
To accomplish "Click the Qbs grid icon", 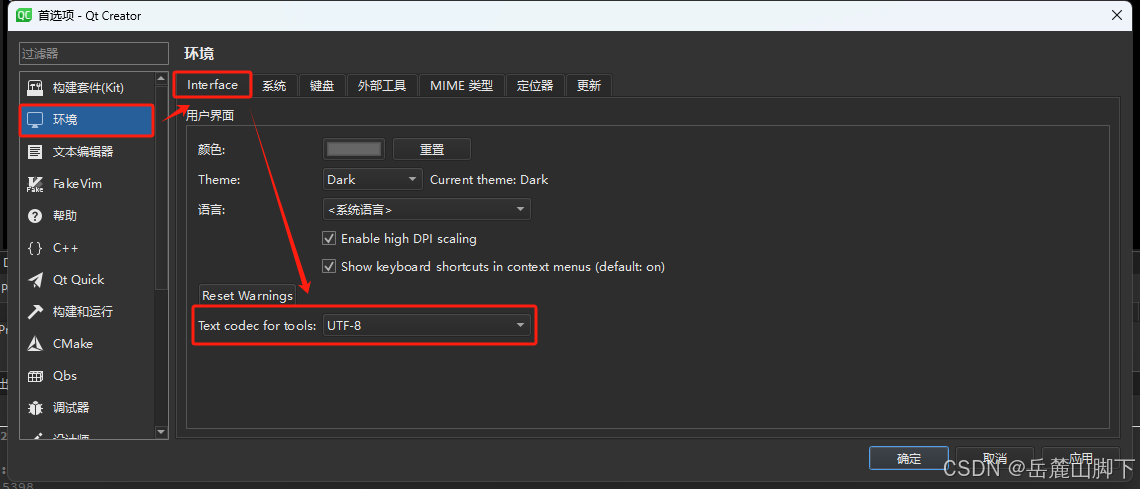I will point(35,376).
